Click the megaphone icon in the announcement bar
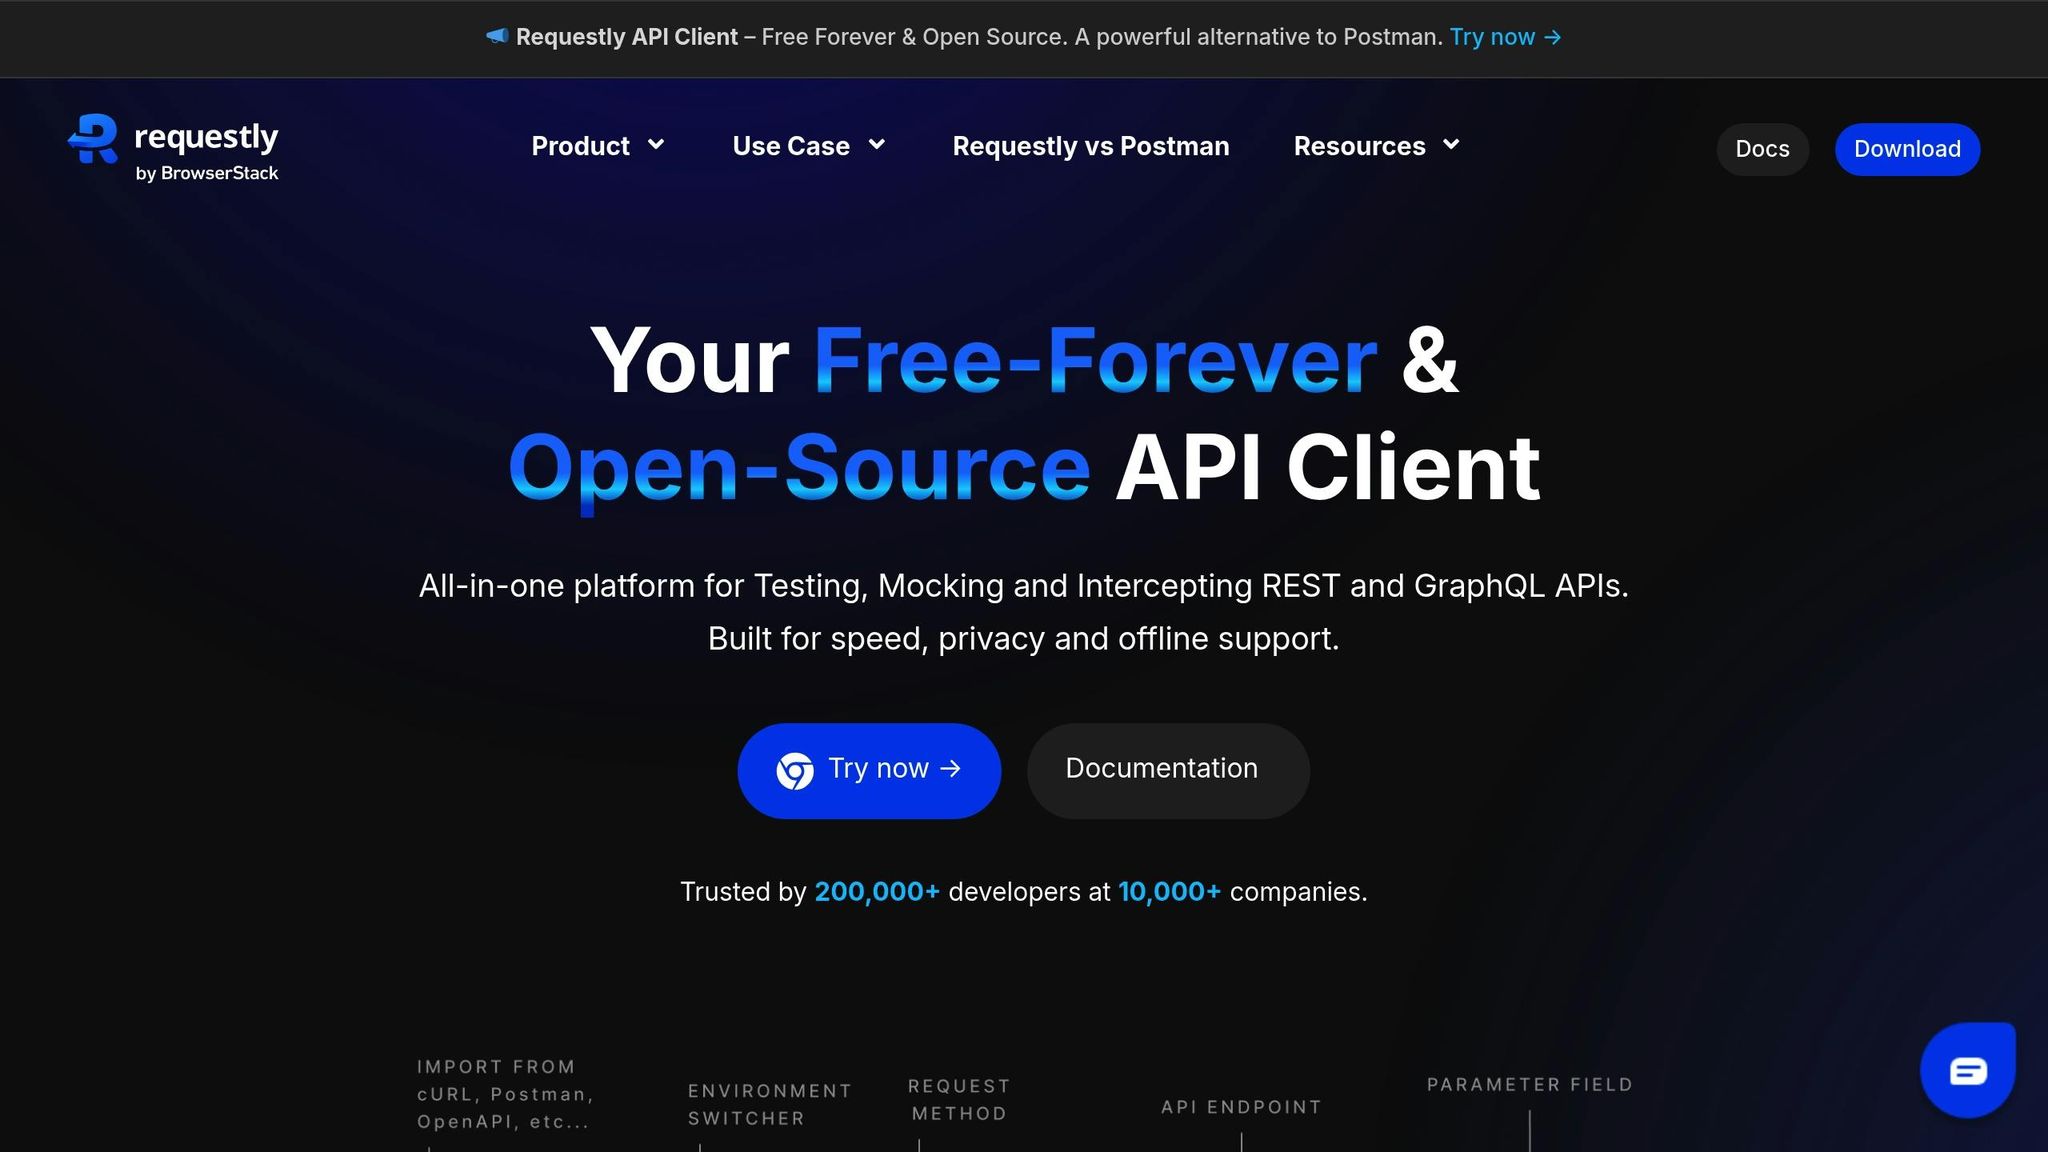 click(x=497, y=36)
